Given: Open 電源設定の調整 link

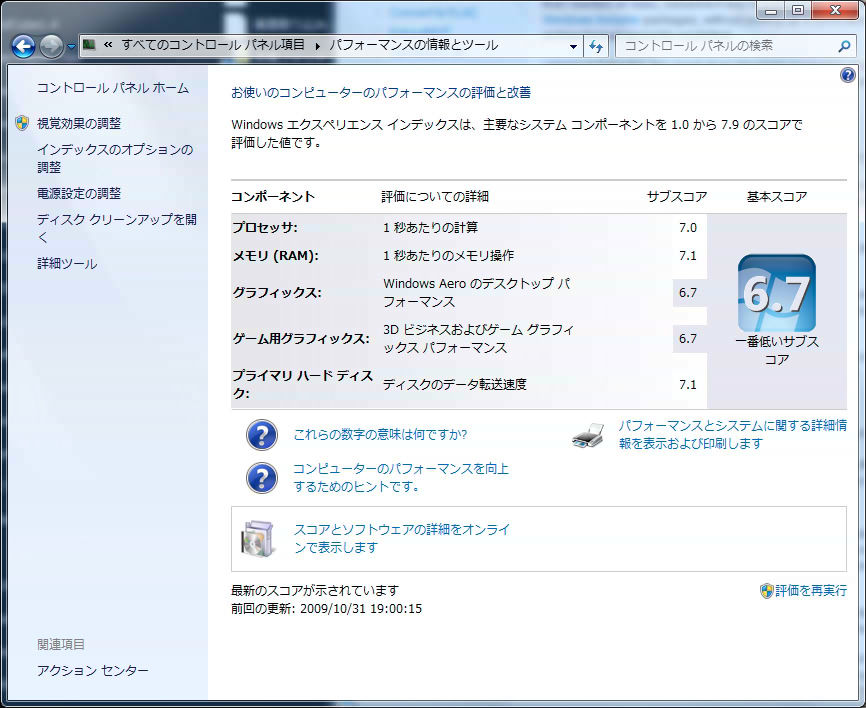Looking at the screenshot, I should [x=78, y=193].
